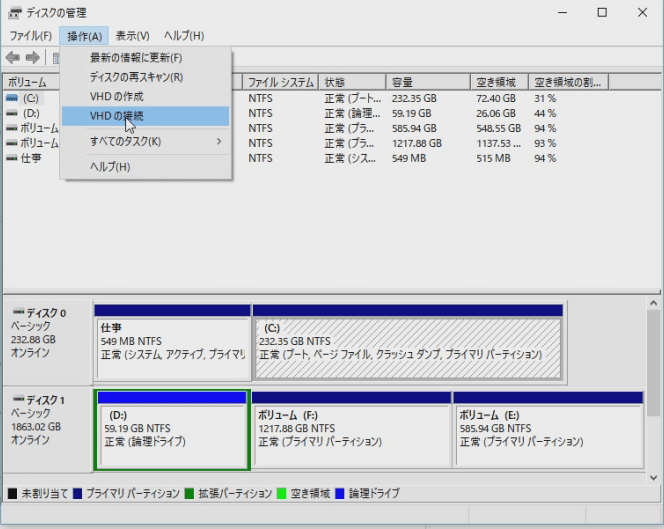Click the 44 % free percentage cell
The height and width of the screenshot is (529, 664).
click(x=545, y=113)
